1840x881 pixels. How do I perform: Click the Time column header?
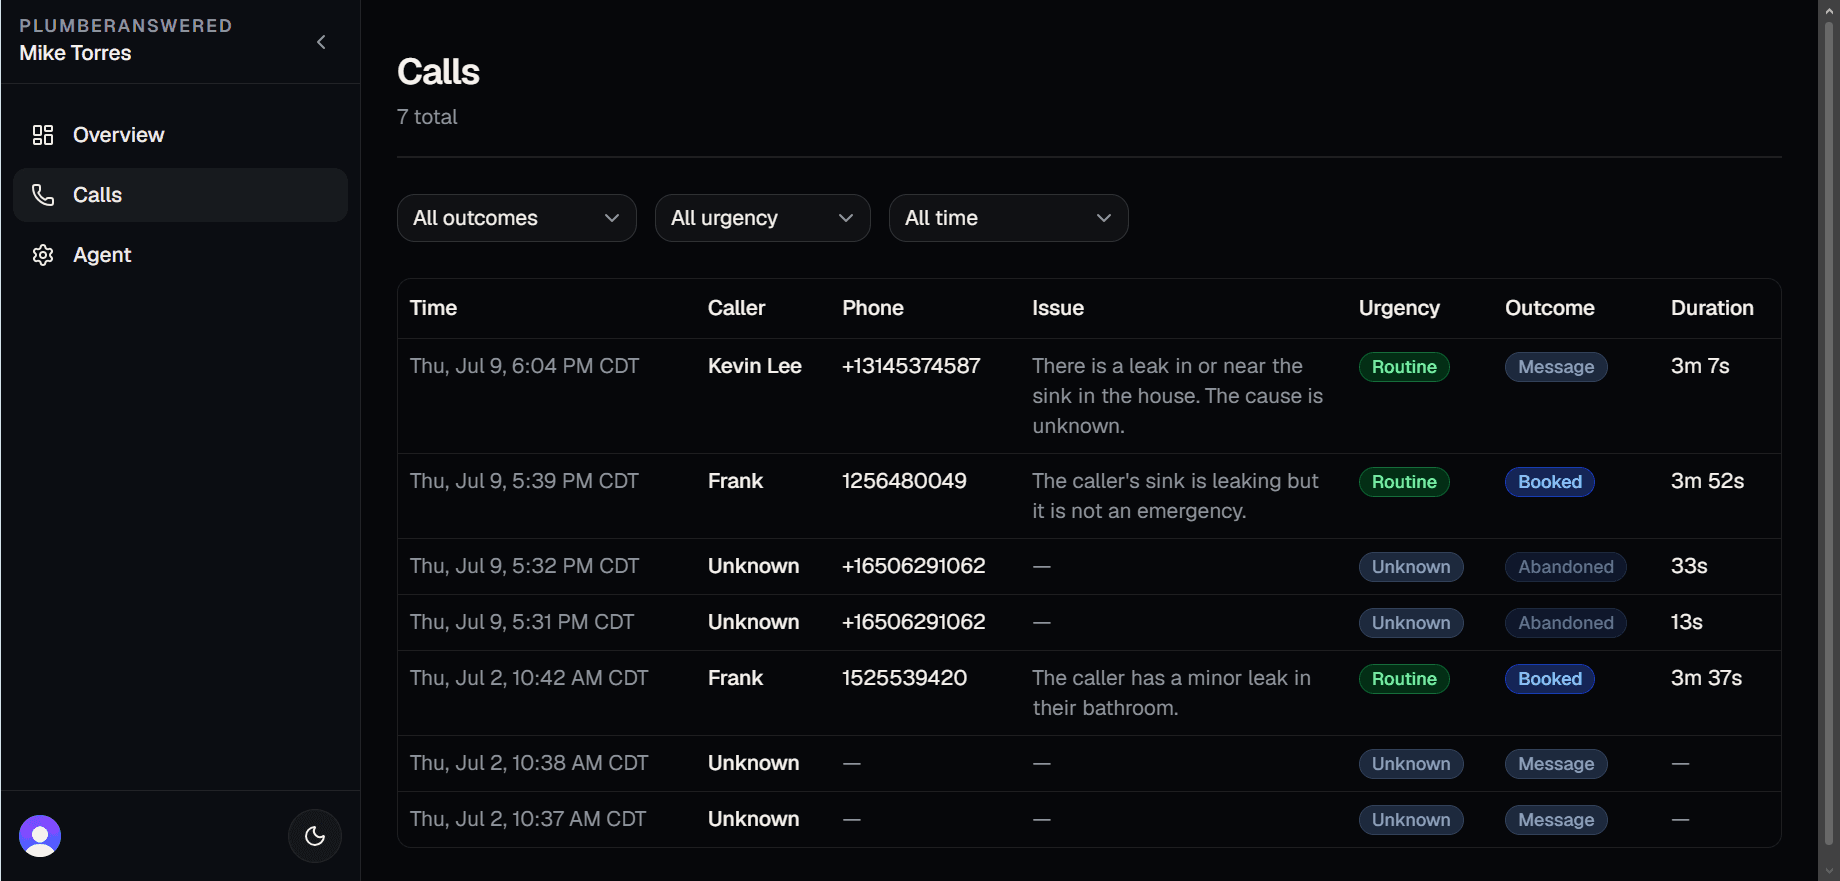click(x=433, y=308)
